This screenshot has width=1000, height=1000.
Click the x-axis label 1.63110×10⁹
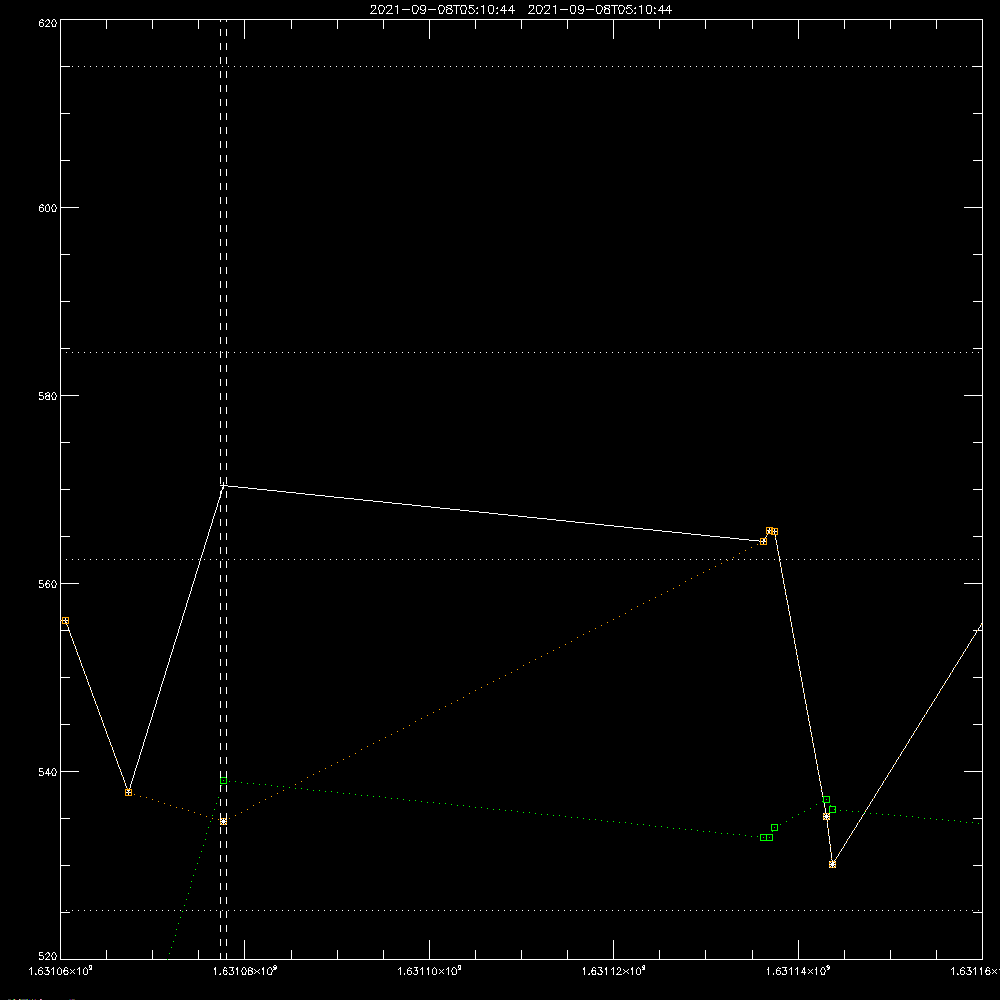(429, 971)
